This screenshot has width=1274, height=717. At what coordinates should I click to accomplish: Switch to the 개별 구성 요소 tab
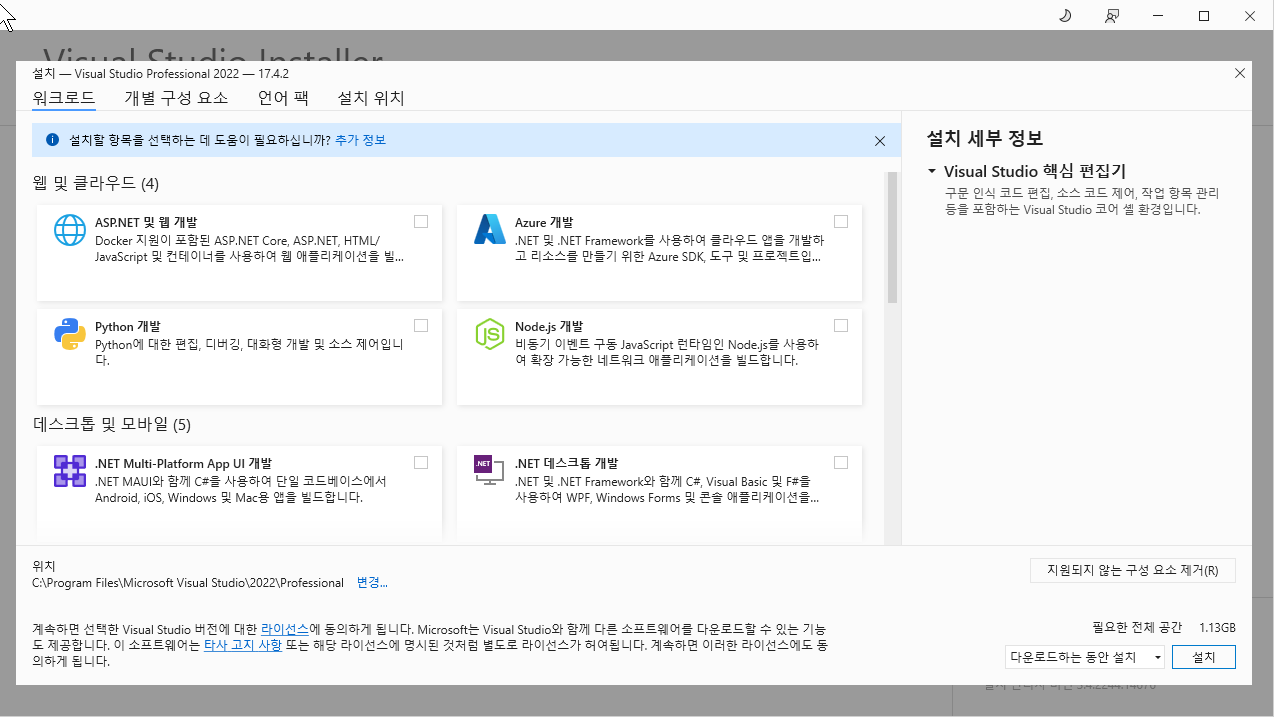[176, 98]
